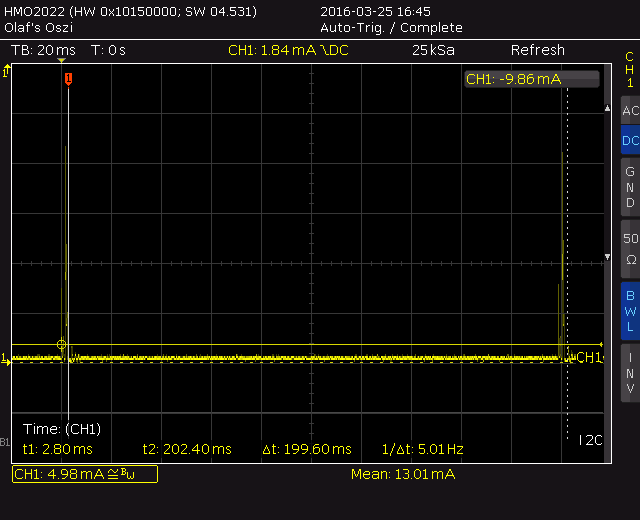
Task: Select the CH1 ground reference arrow
Action: point(5,360)
